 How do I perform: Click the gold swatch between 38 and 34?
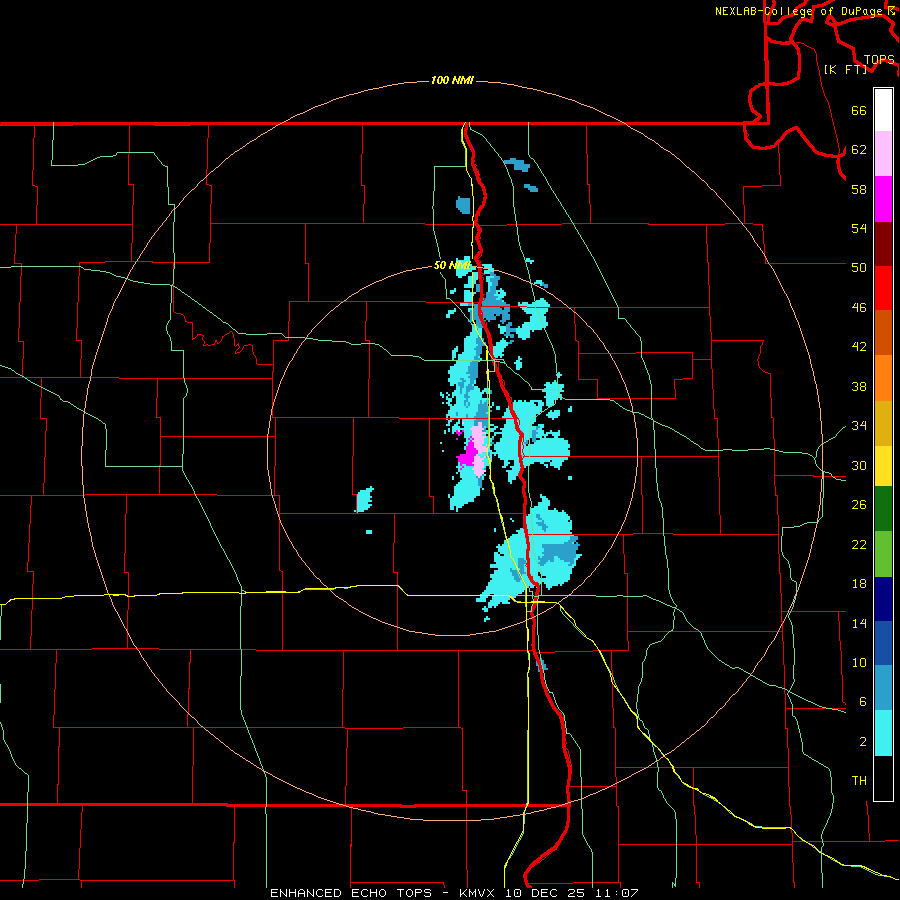883,424
